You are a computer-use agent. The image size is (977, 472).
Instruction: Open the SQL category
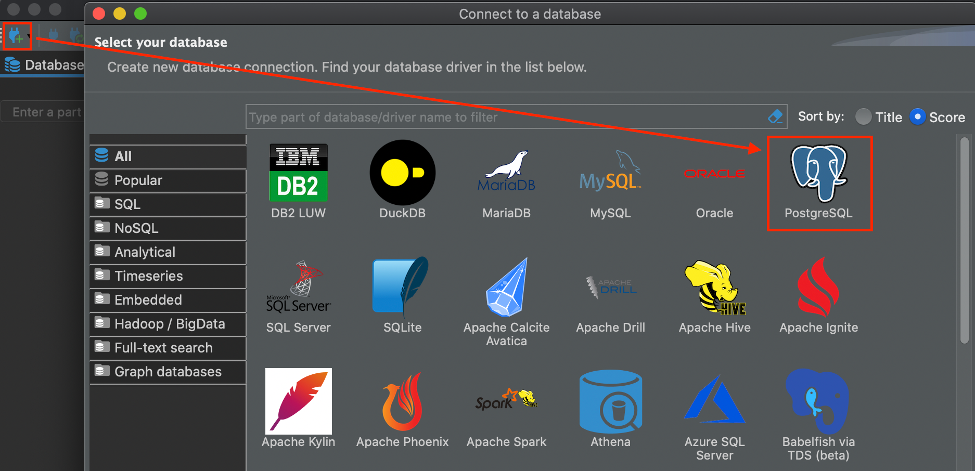coord(168,204)
